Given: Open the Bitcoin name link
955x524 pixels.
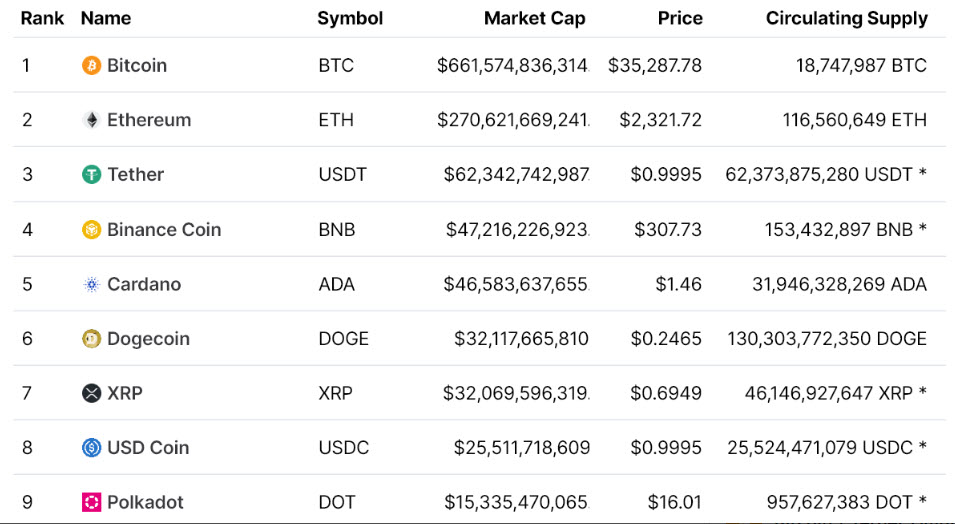Looking at the screenshot, I should [x=137, y=65].
